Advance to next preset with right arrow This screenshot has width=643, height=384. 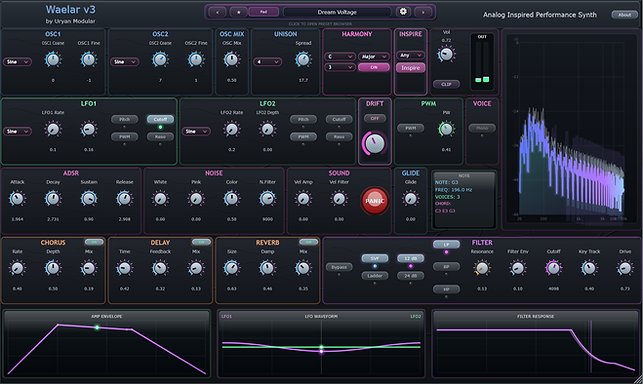point(423,12)
